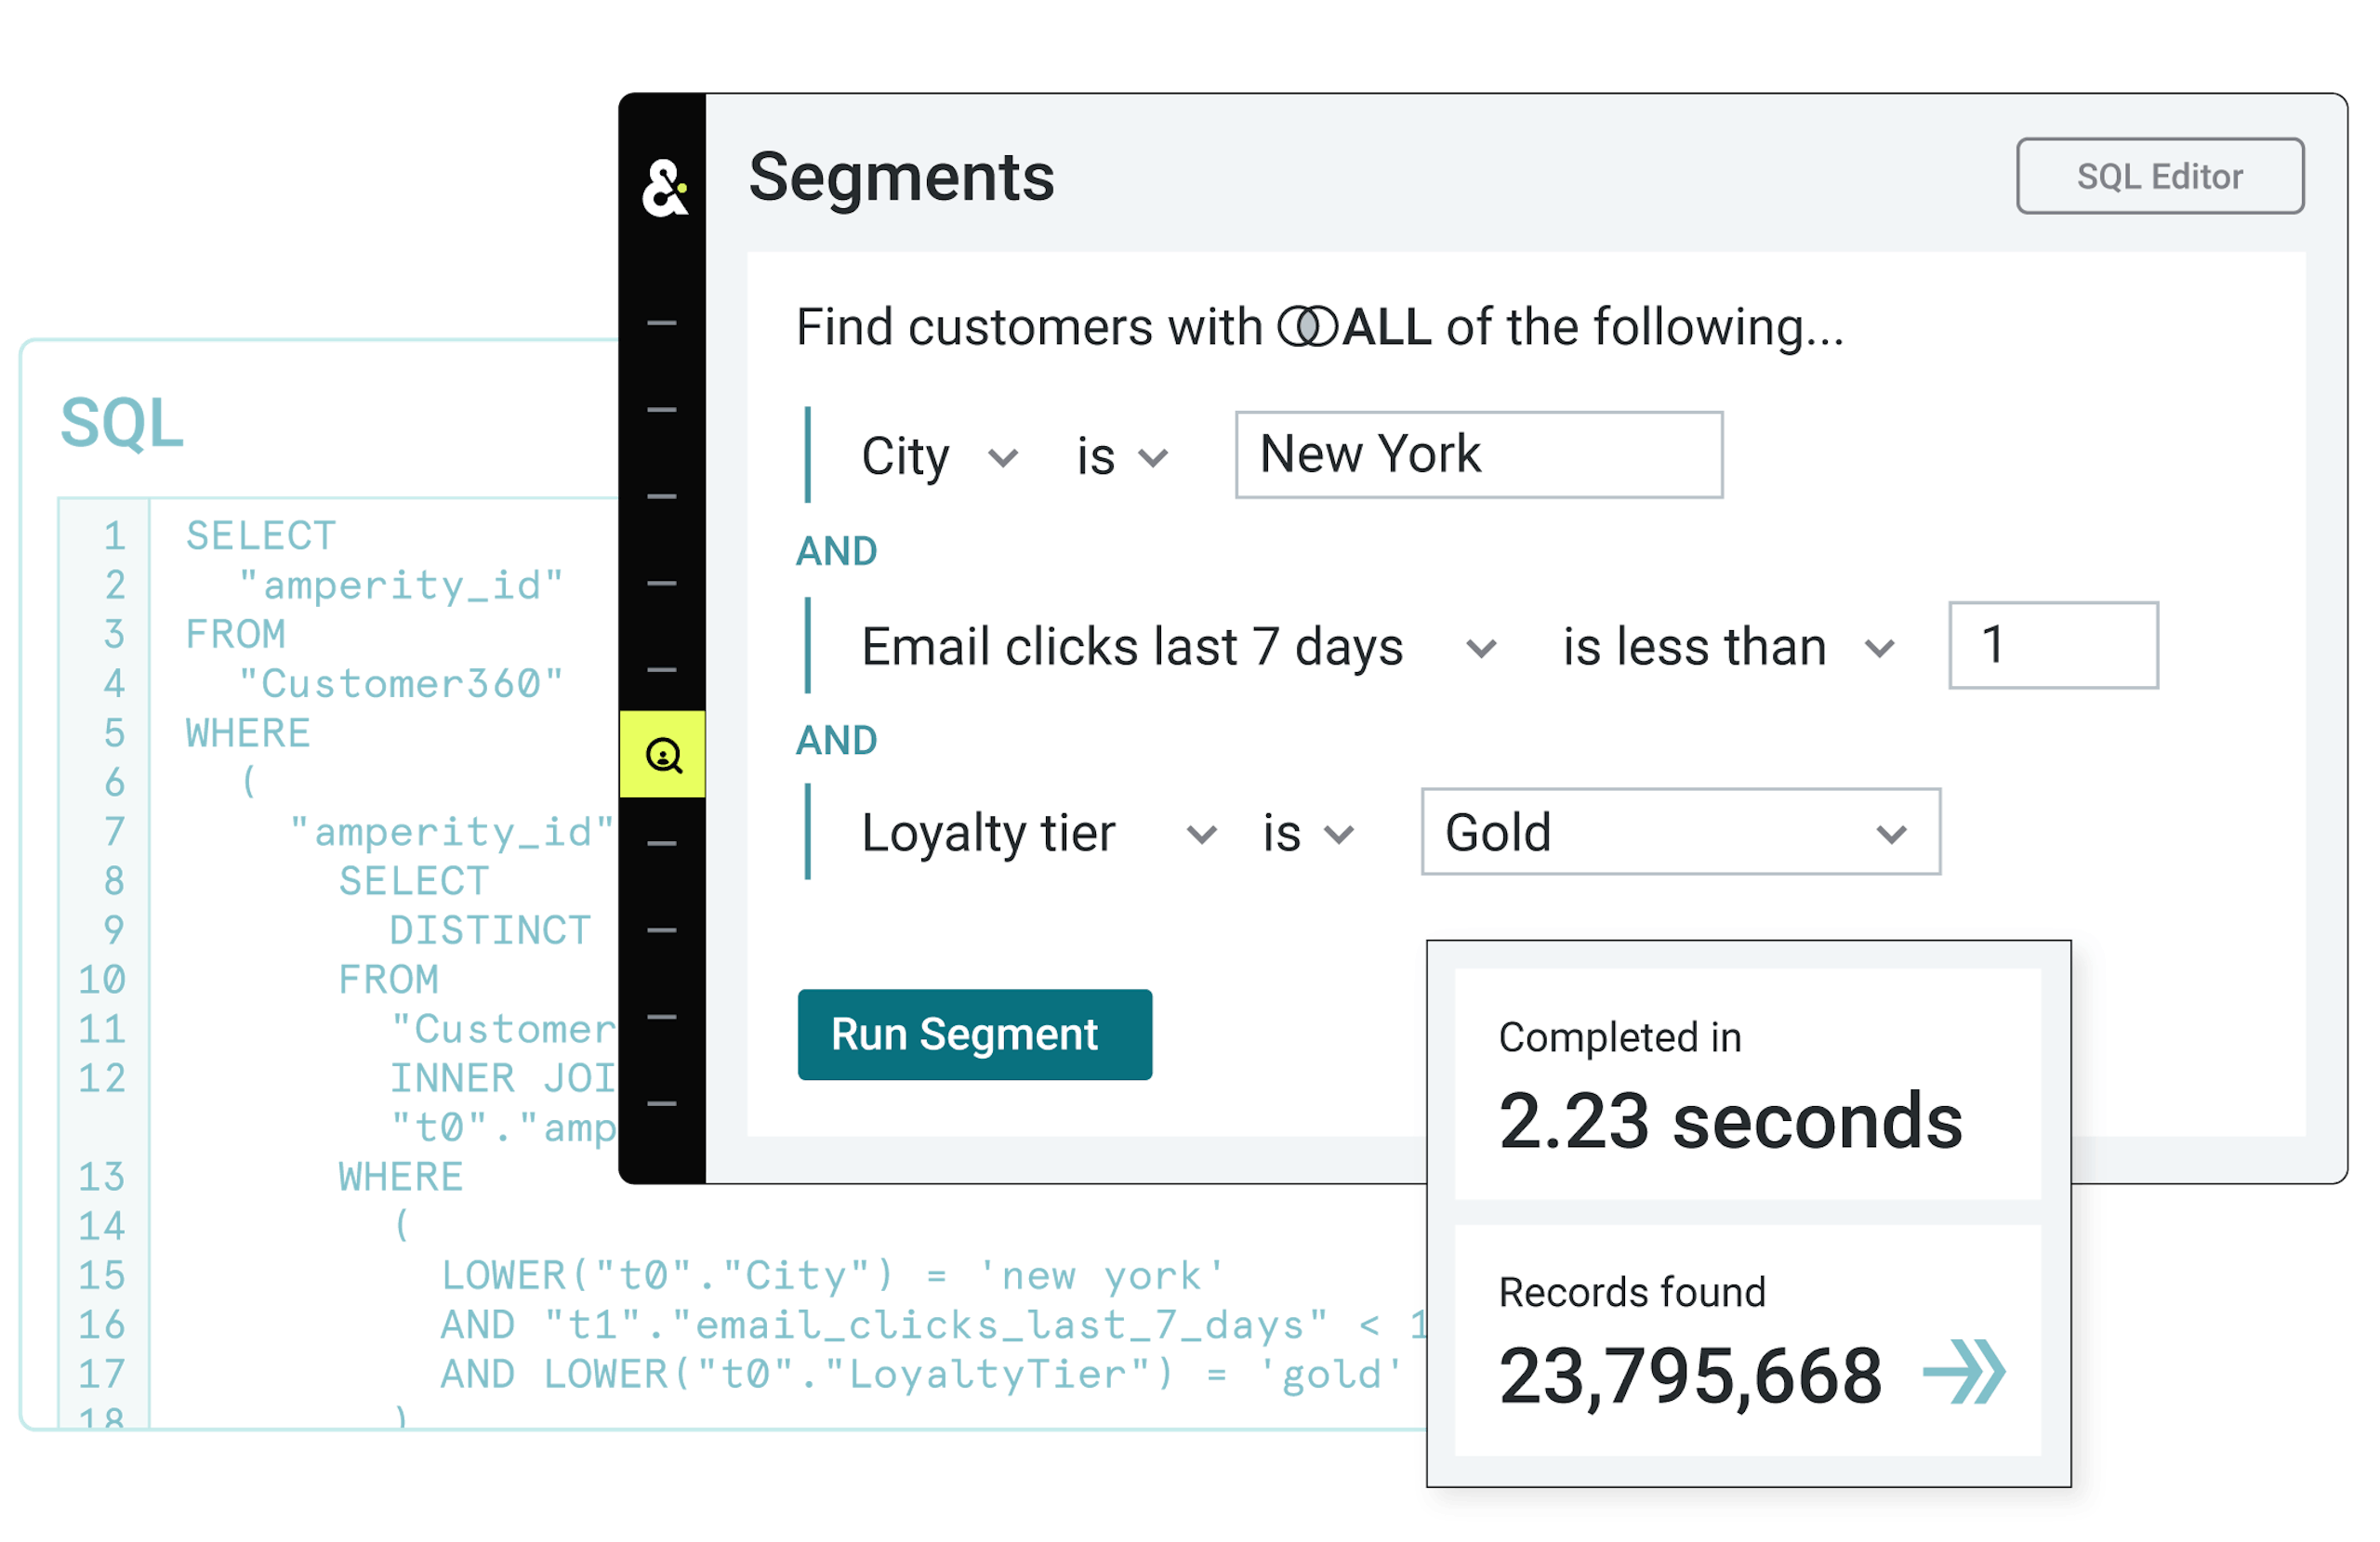Click the SQL panel heading
This screenshot has width=2380, height=1542.
(x=122, y=423)
